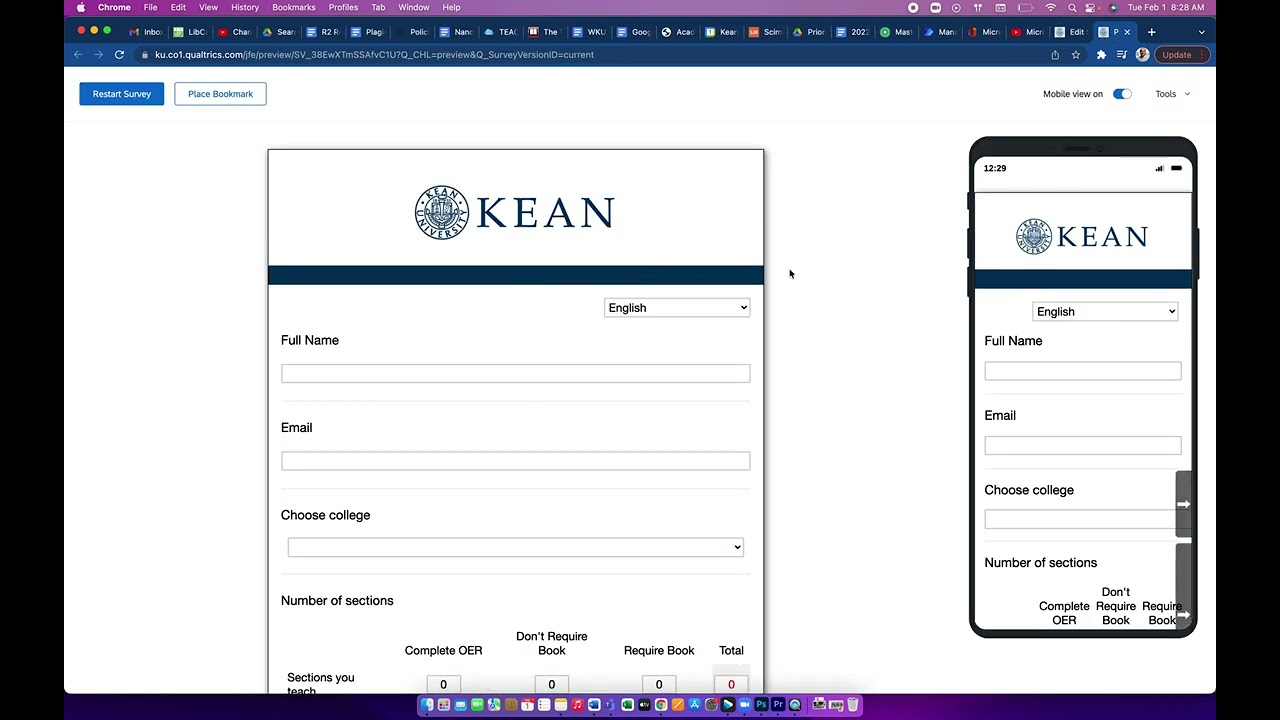Click Complete OER sections input box

point(443,684)
